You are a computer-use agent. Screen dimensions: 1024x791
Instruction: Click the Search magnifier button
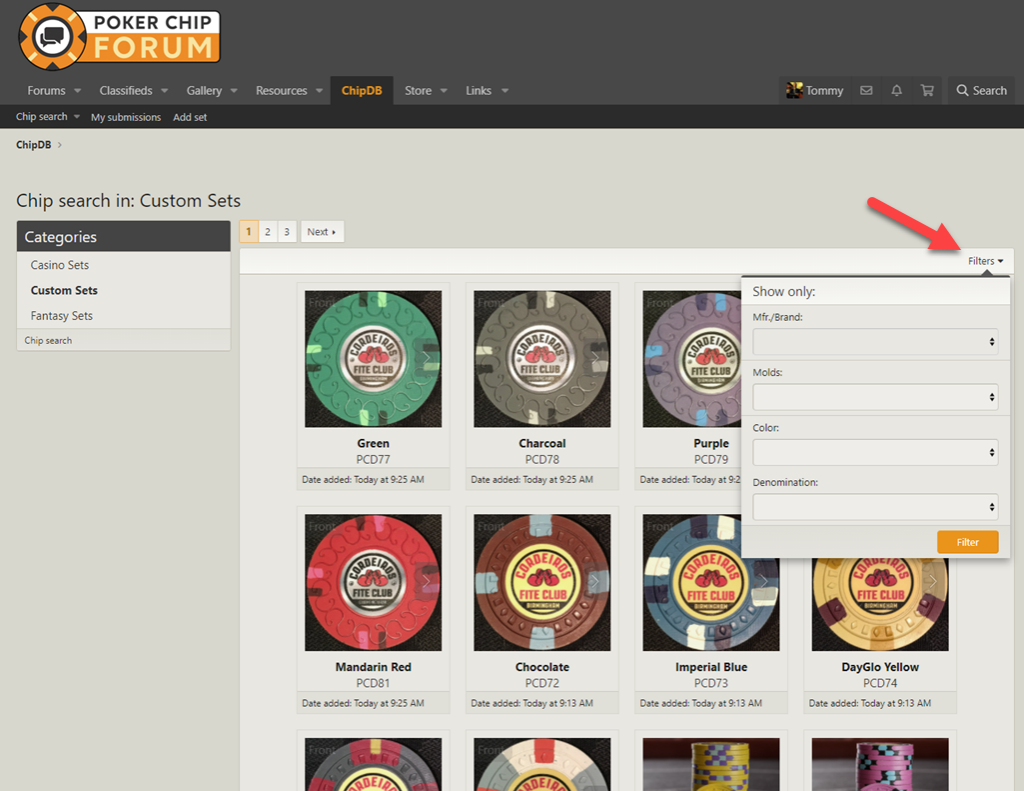(982, 90)
